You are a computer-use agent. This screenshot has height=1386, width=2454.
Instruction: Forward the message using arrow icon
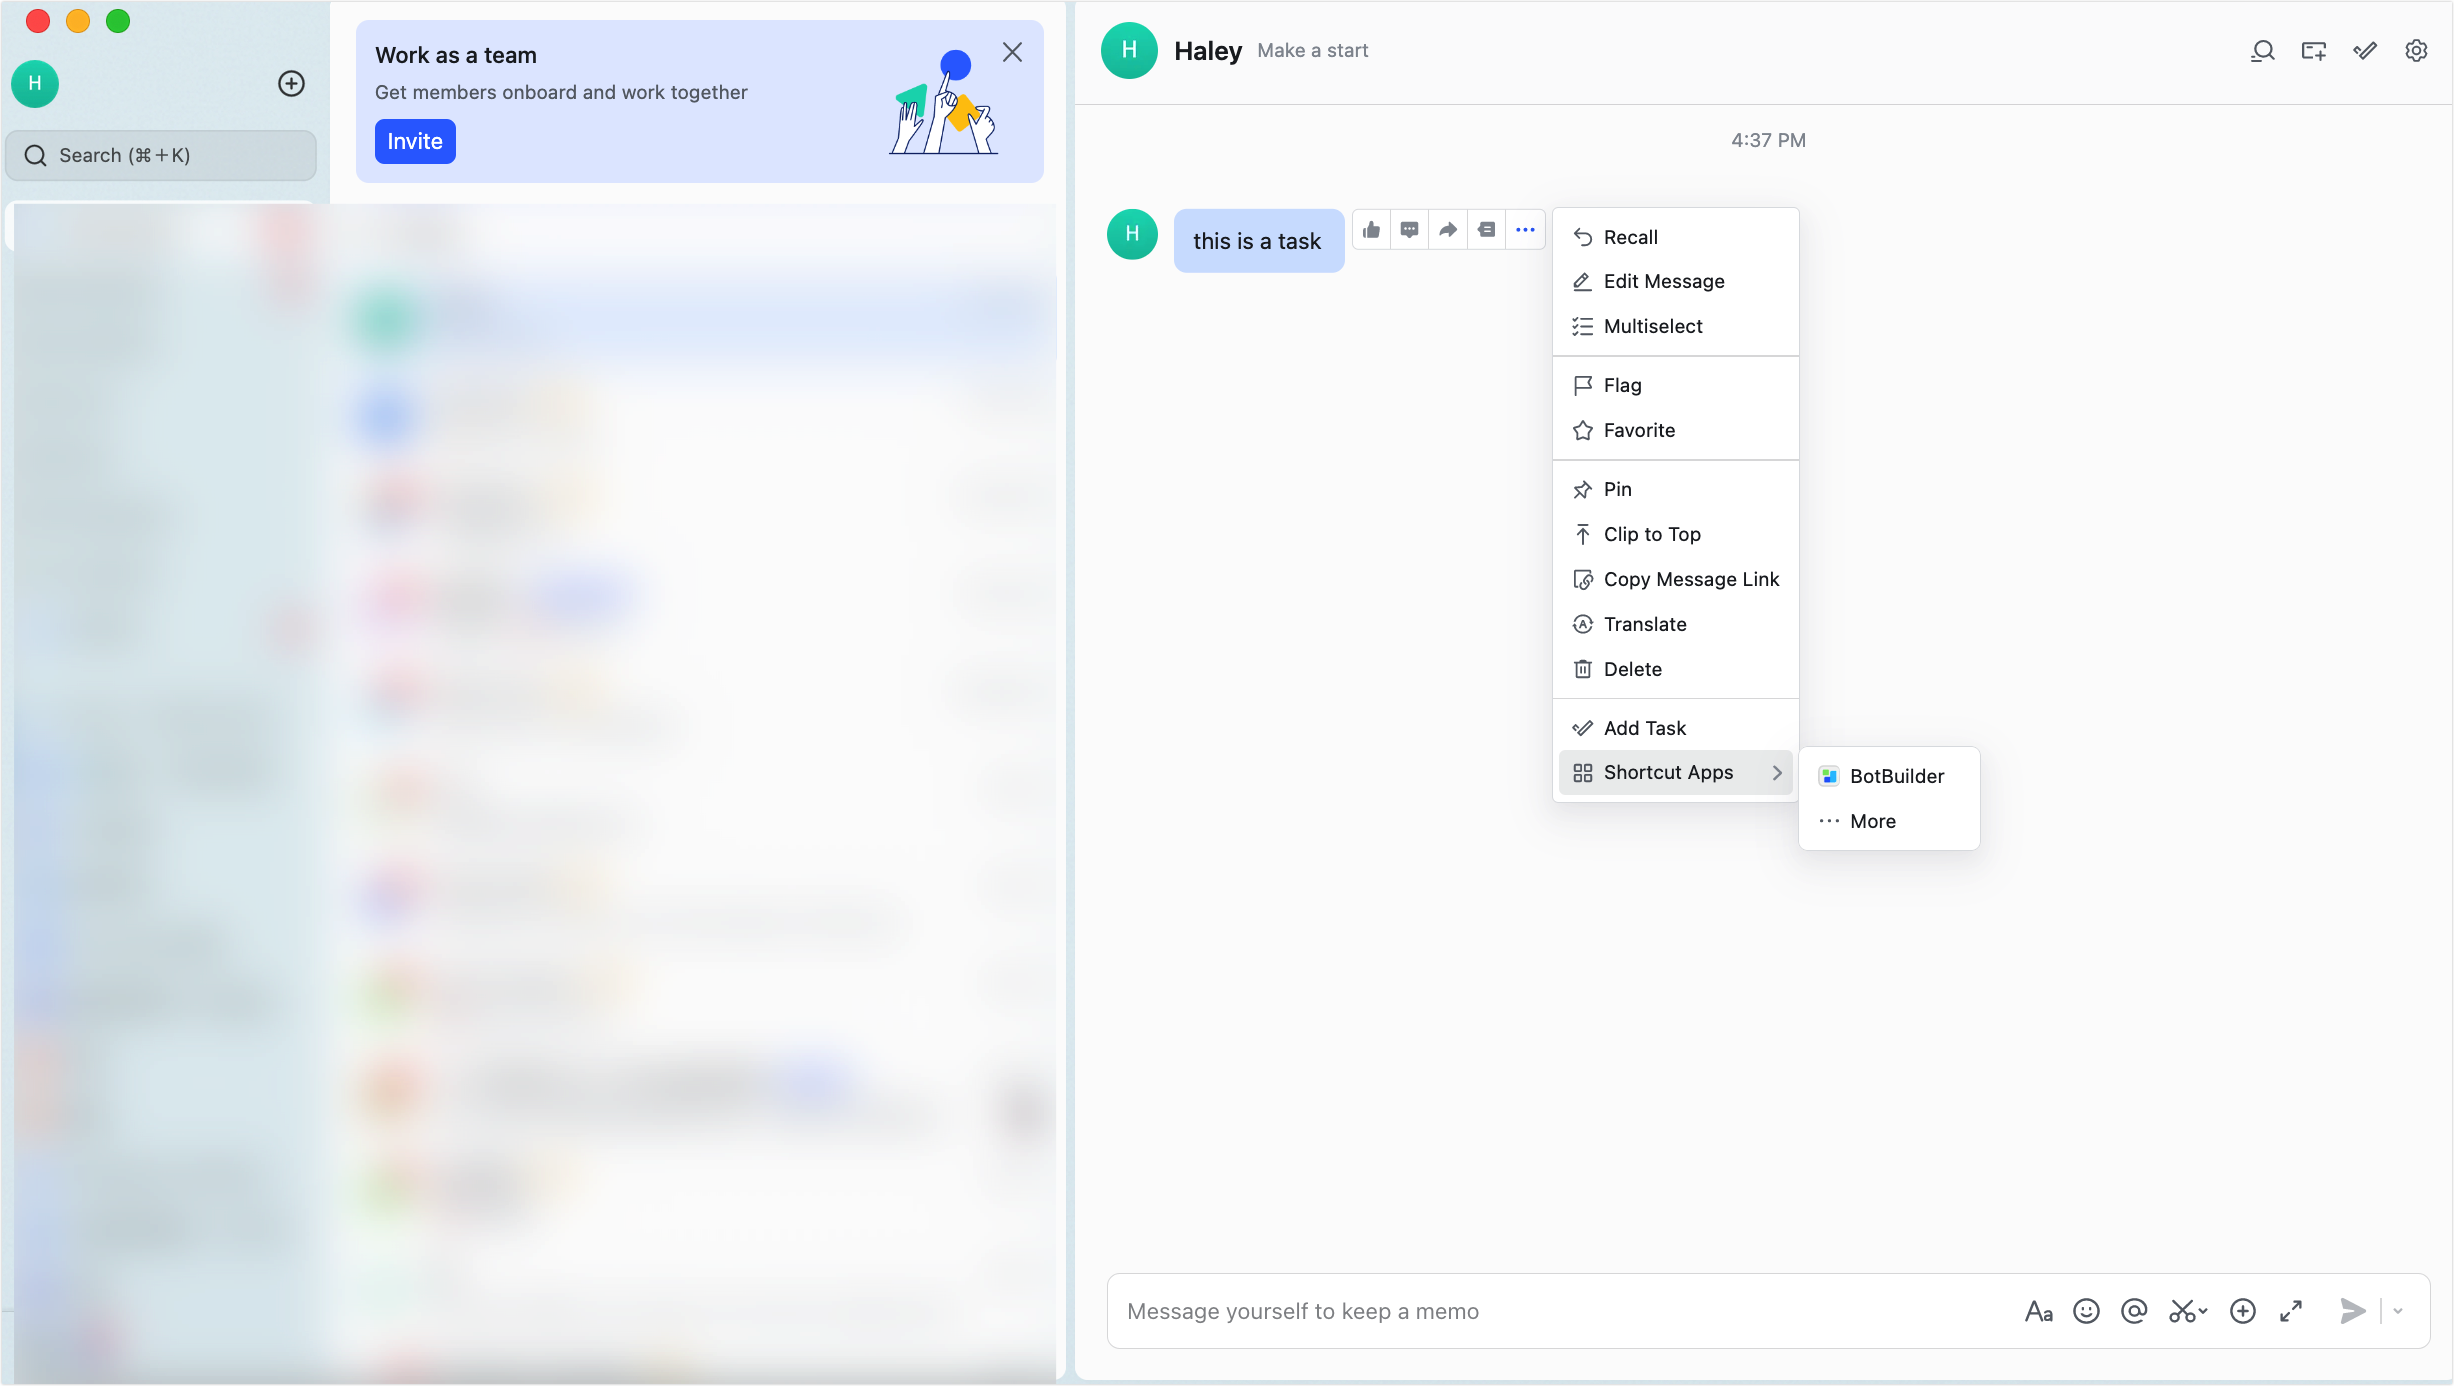tap(1448, 230)
